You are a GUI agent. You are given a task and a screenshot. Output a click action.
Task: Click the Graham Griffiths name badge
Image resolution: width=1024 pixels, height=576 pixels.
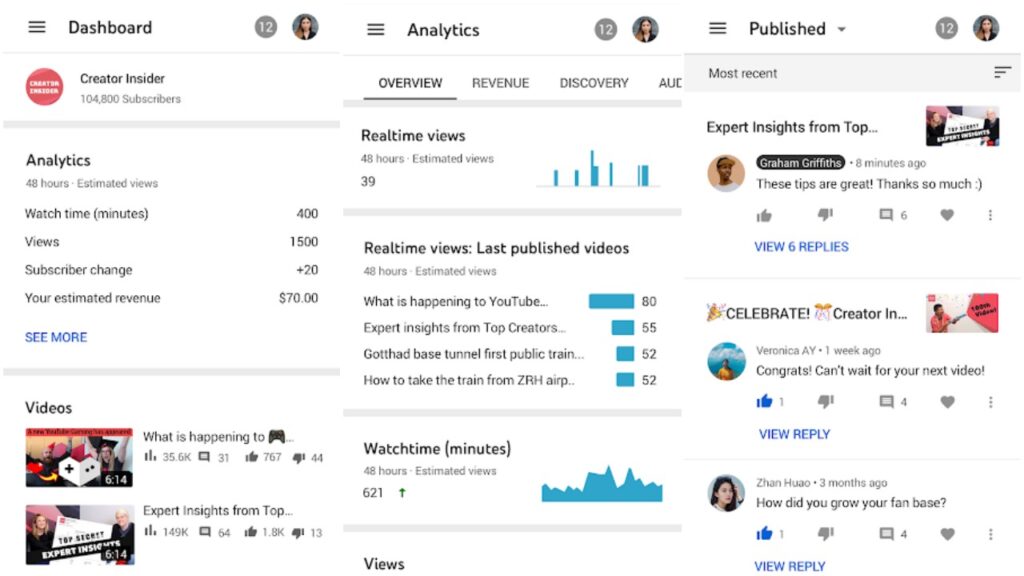801,162
